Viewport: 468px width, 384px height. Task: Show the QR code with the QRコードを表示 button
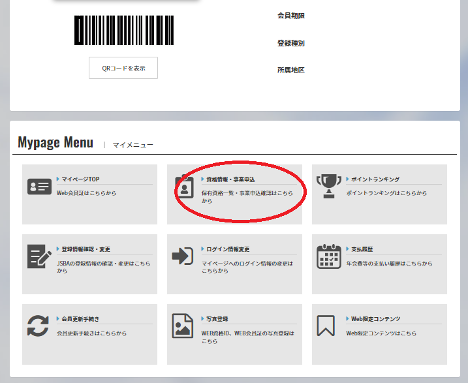tap(123, 68)
